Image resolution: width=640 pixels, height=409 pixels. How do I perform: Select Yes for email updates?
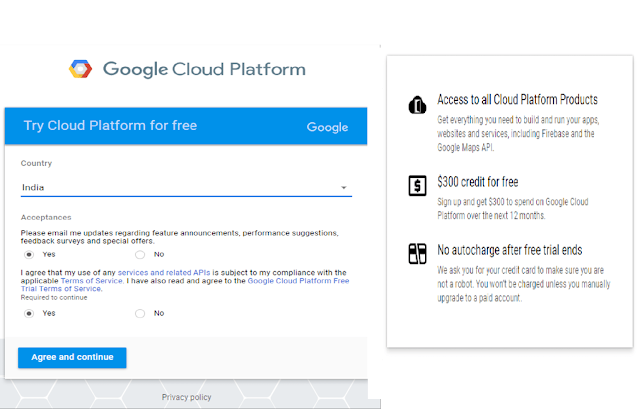click(x=28, y=254)
